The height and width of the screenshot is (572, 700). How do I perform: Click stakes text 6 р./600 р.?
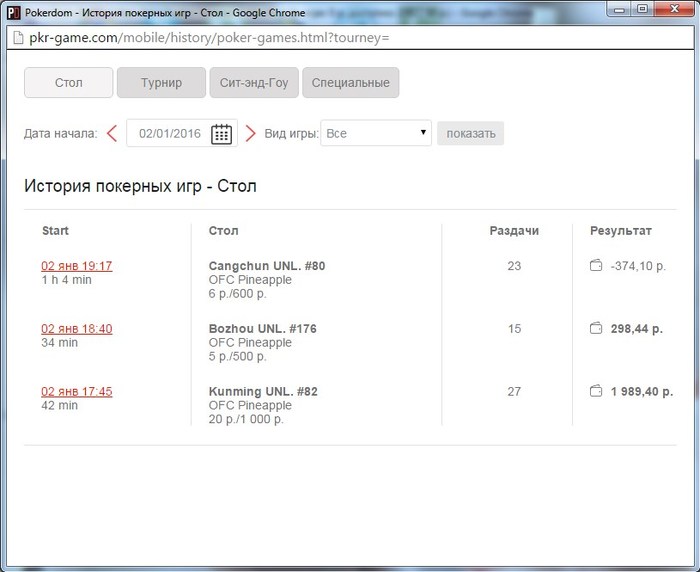tap(238, 294)
